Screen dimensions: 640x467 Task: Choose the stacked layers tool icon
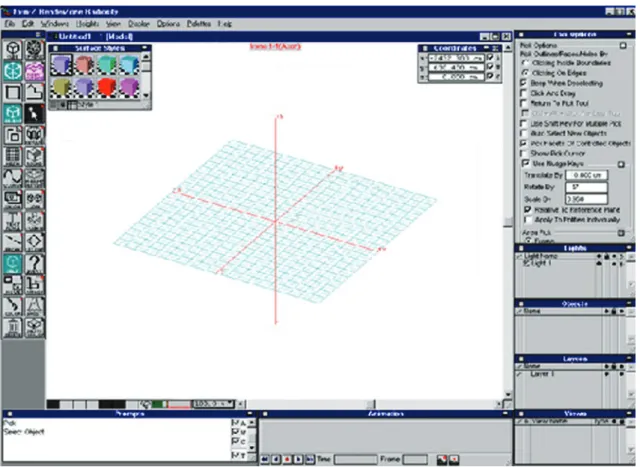(x=34, y=178)
